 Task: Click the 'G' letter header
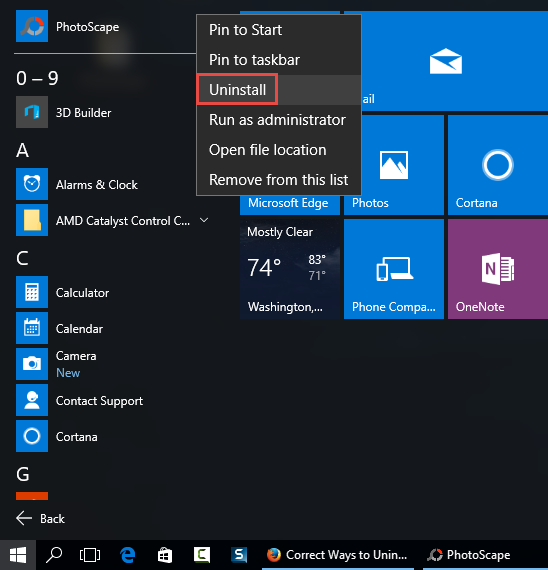click(x=23, y=474)
